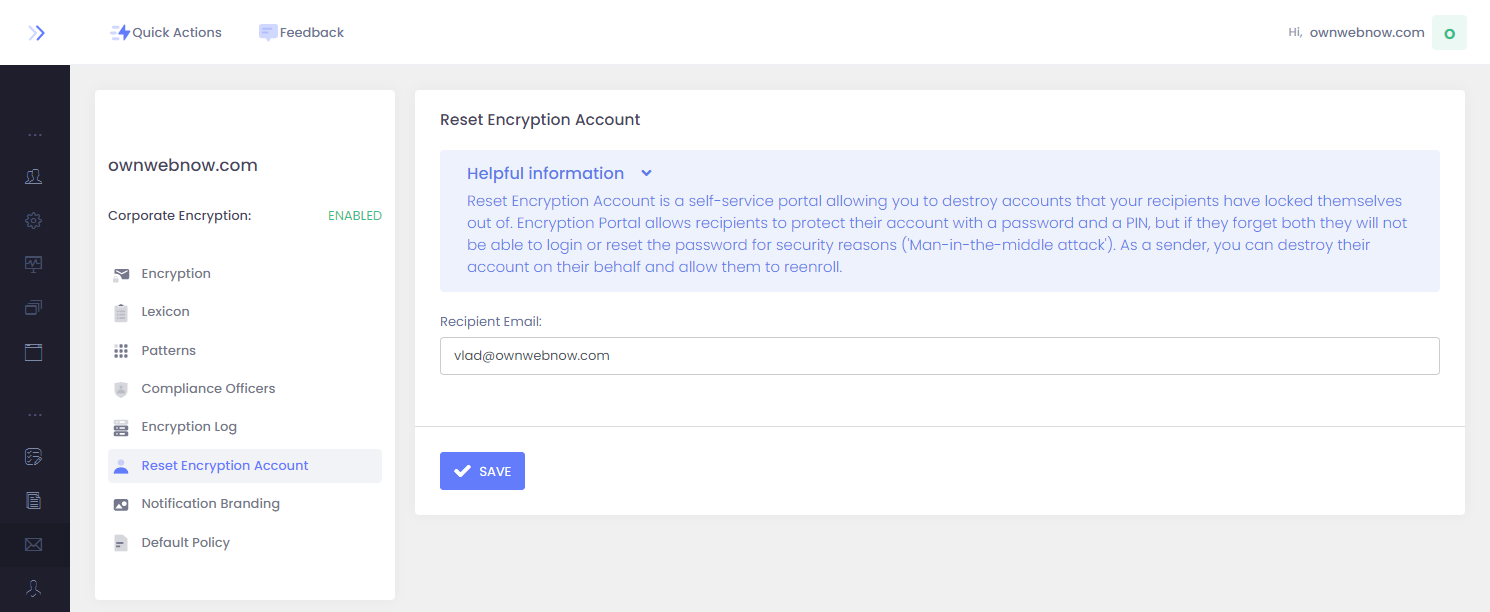Open the highlighted envelope icon in the sidebar
The width and height of the screenshot is (1490, 612).
(34, 544)
